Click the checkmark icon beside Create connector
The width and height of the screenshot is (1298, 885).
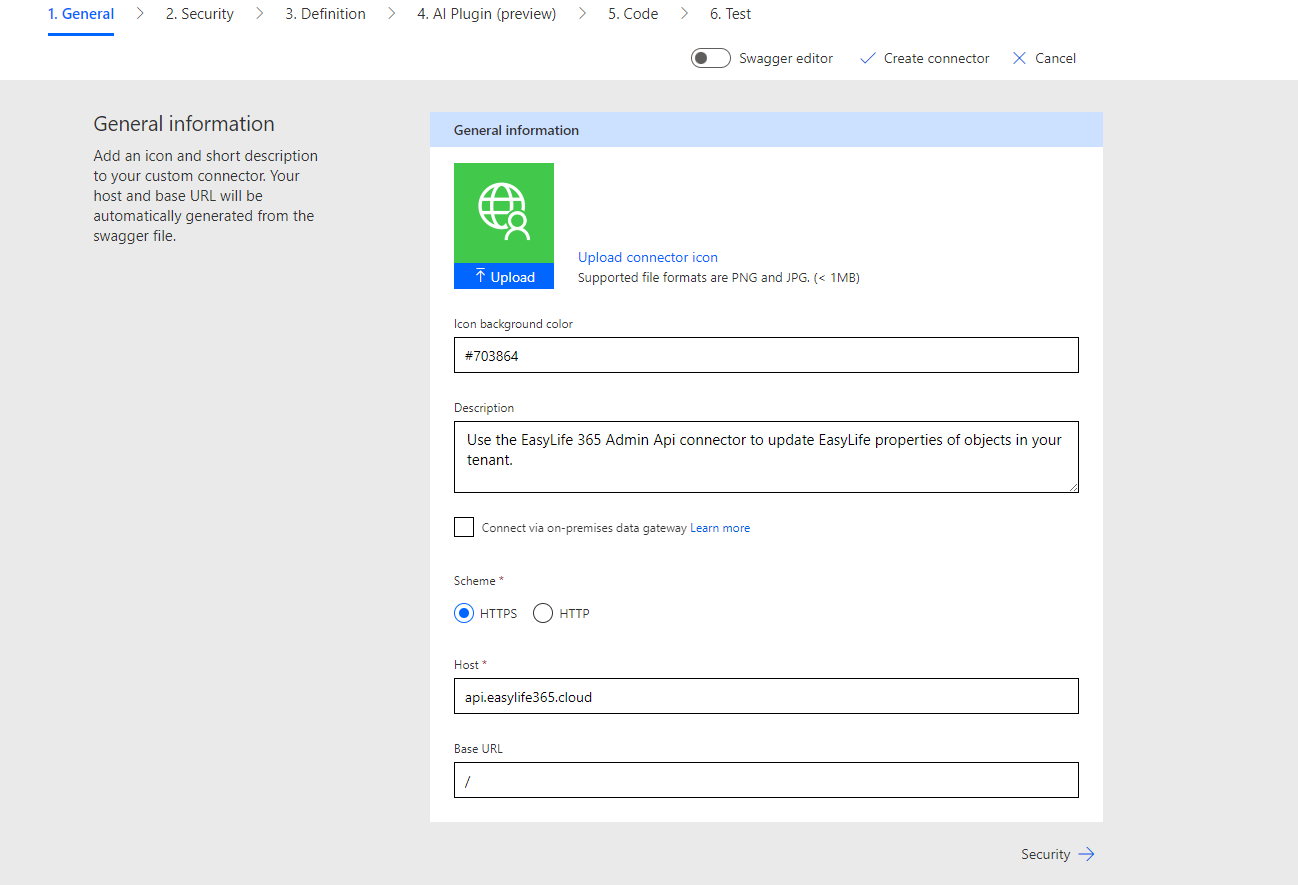pos(866,58)
